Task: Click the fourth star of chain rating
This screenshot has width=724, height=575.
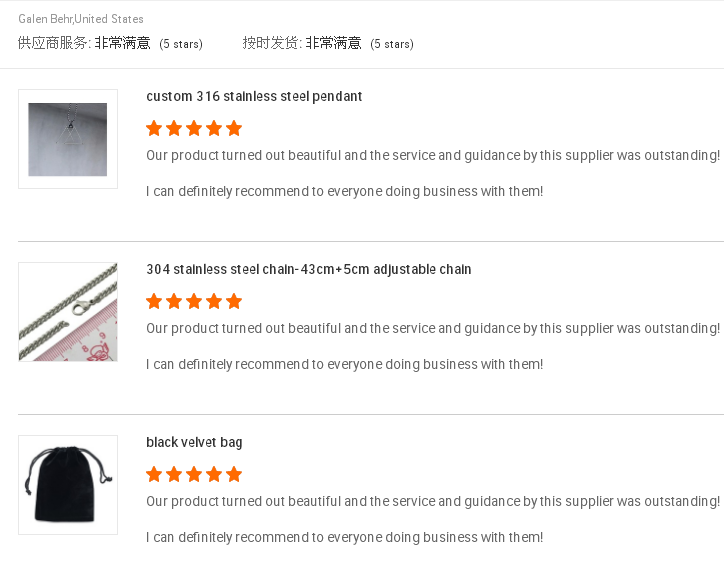Action: [214, 301]
